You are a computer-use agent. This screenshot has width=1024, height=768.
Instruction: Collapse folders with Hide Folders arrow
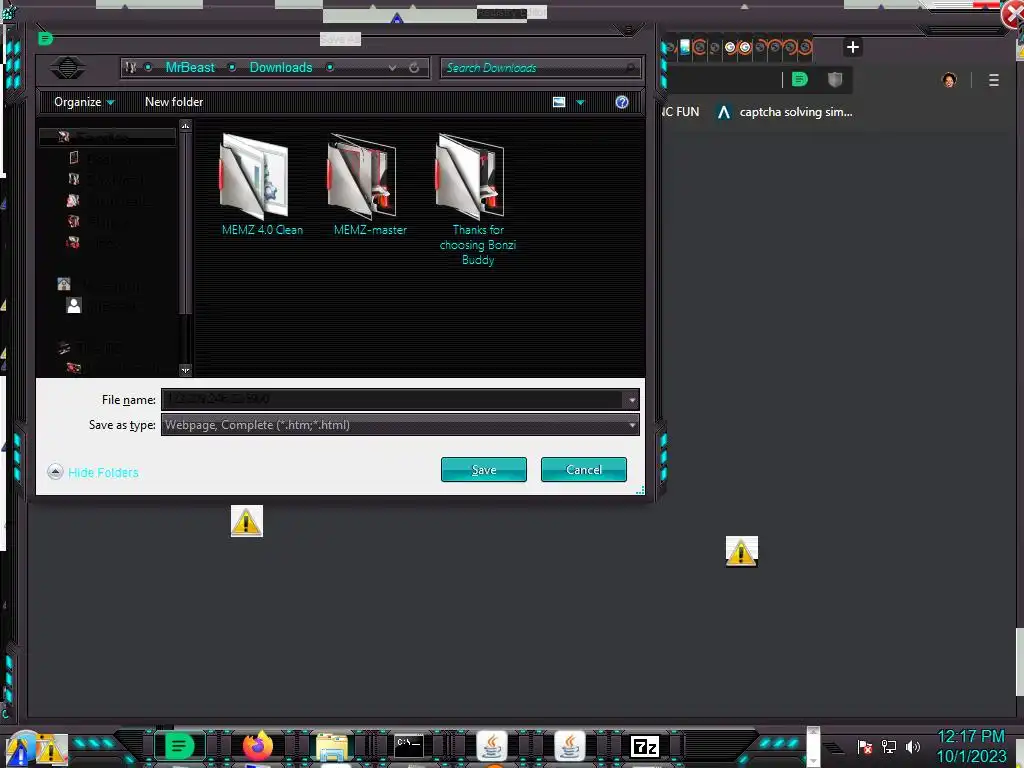[x=56, y=472]
